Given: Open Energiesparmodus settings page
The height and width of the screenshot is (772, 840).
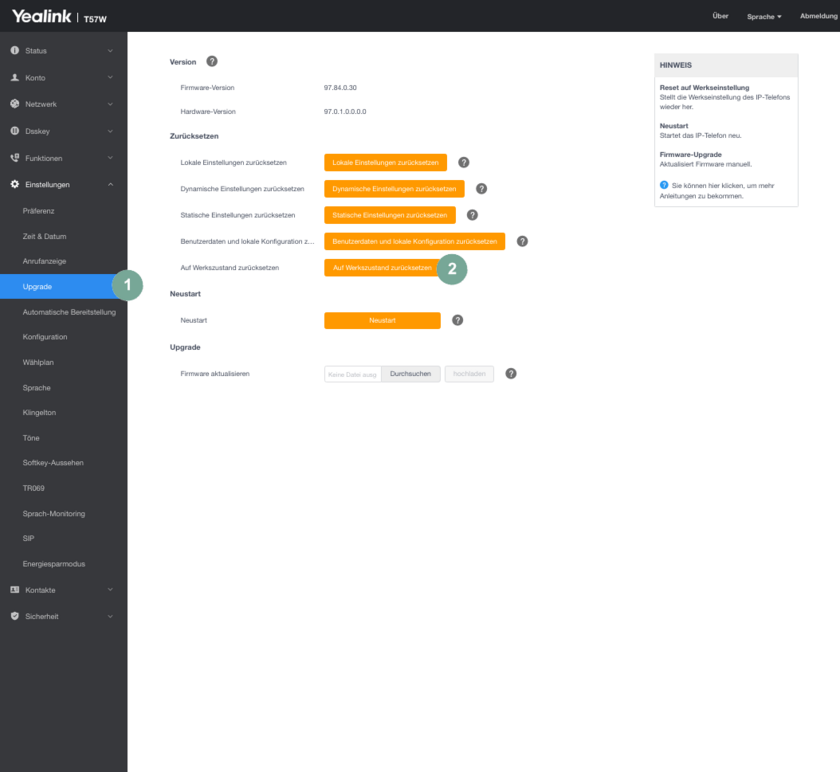Looking at the screenshot, I should [54, 564].
